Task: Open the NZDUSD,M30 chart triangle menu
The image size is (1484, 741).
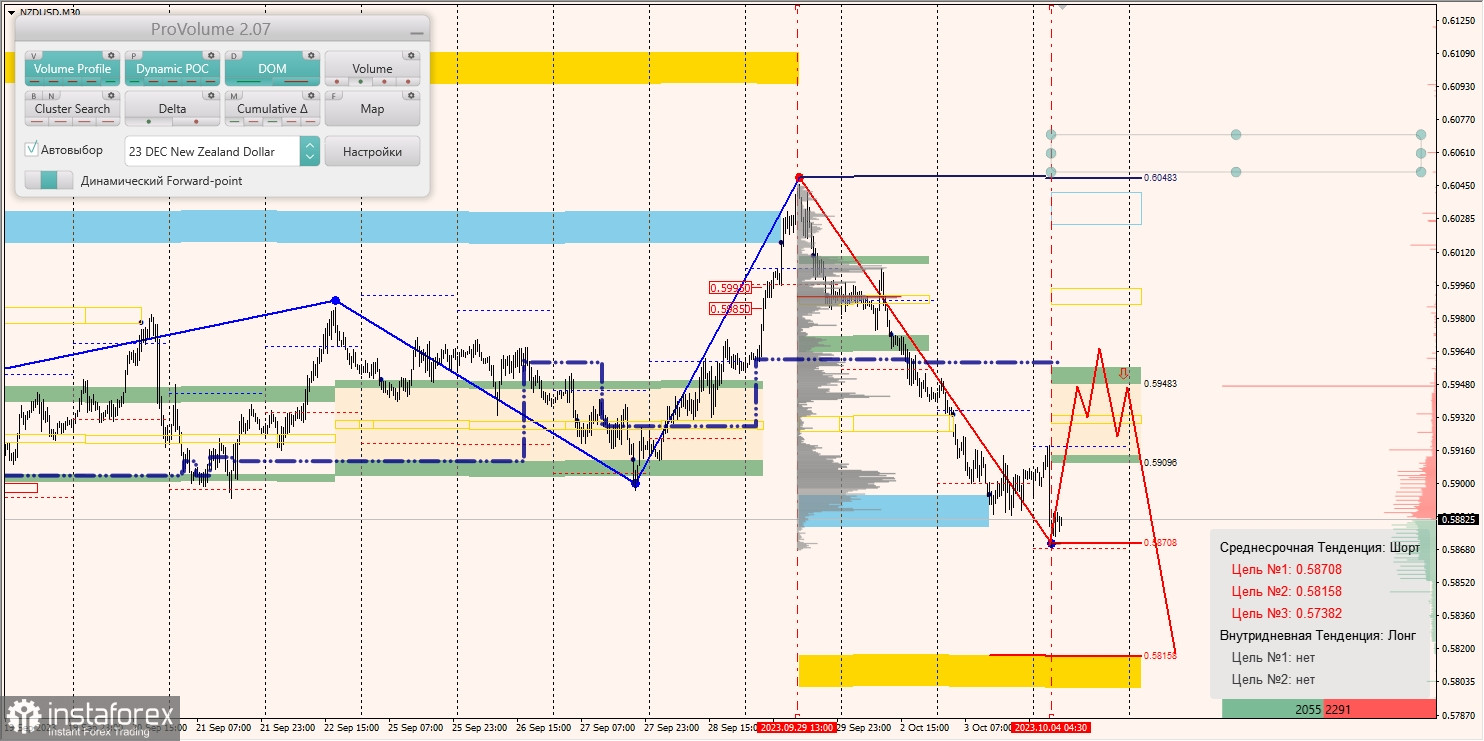Action: [x=11, y=12]
